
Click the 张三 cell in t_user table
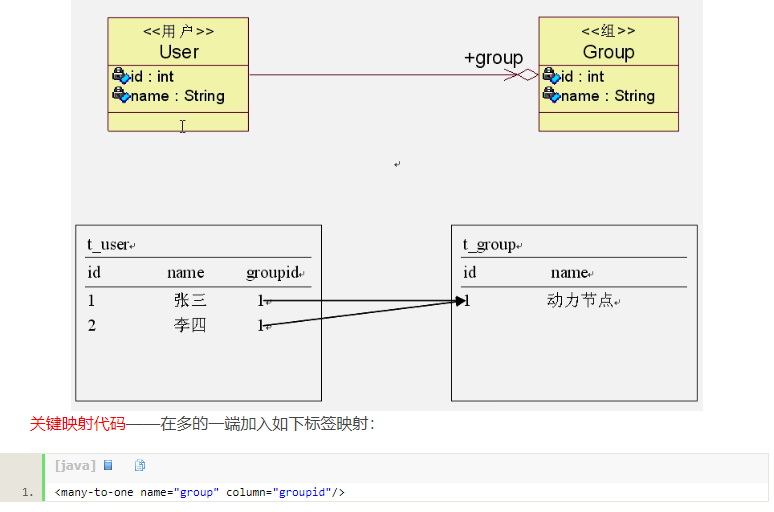click(x=189, y=300)
